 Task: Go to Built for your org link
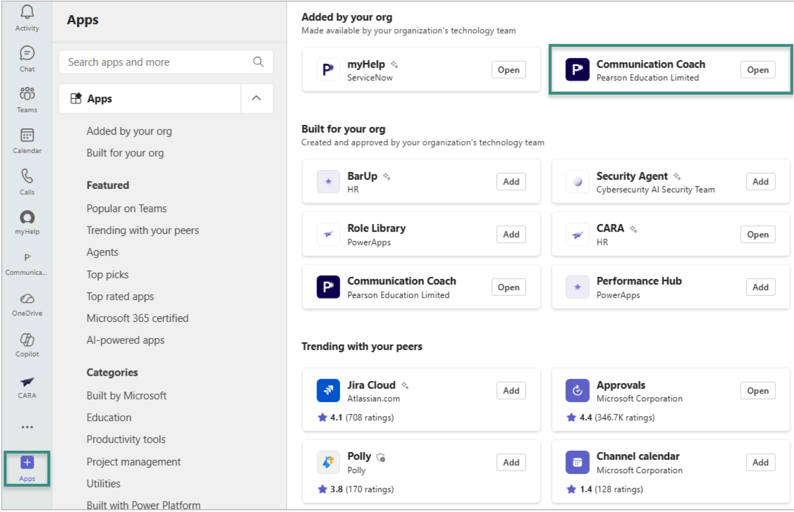click(x=125, y=153)
